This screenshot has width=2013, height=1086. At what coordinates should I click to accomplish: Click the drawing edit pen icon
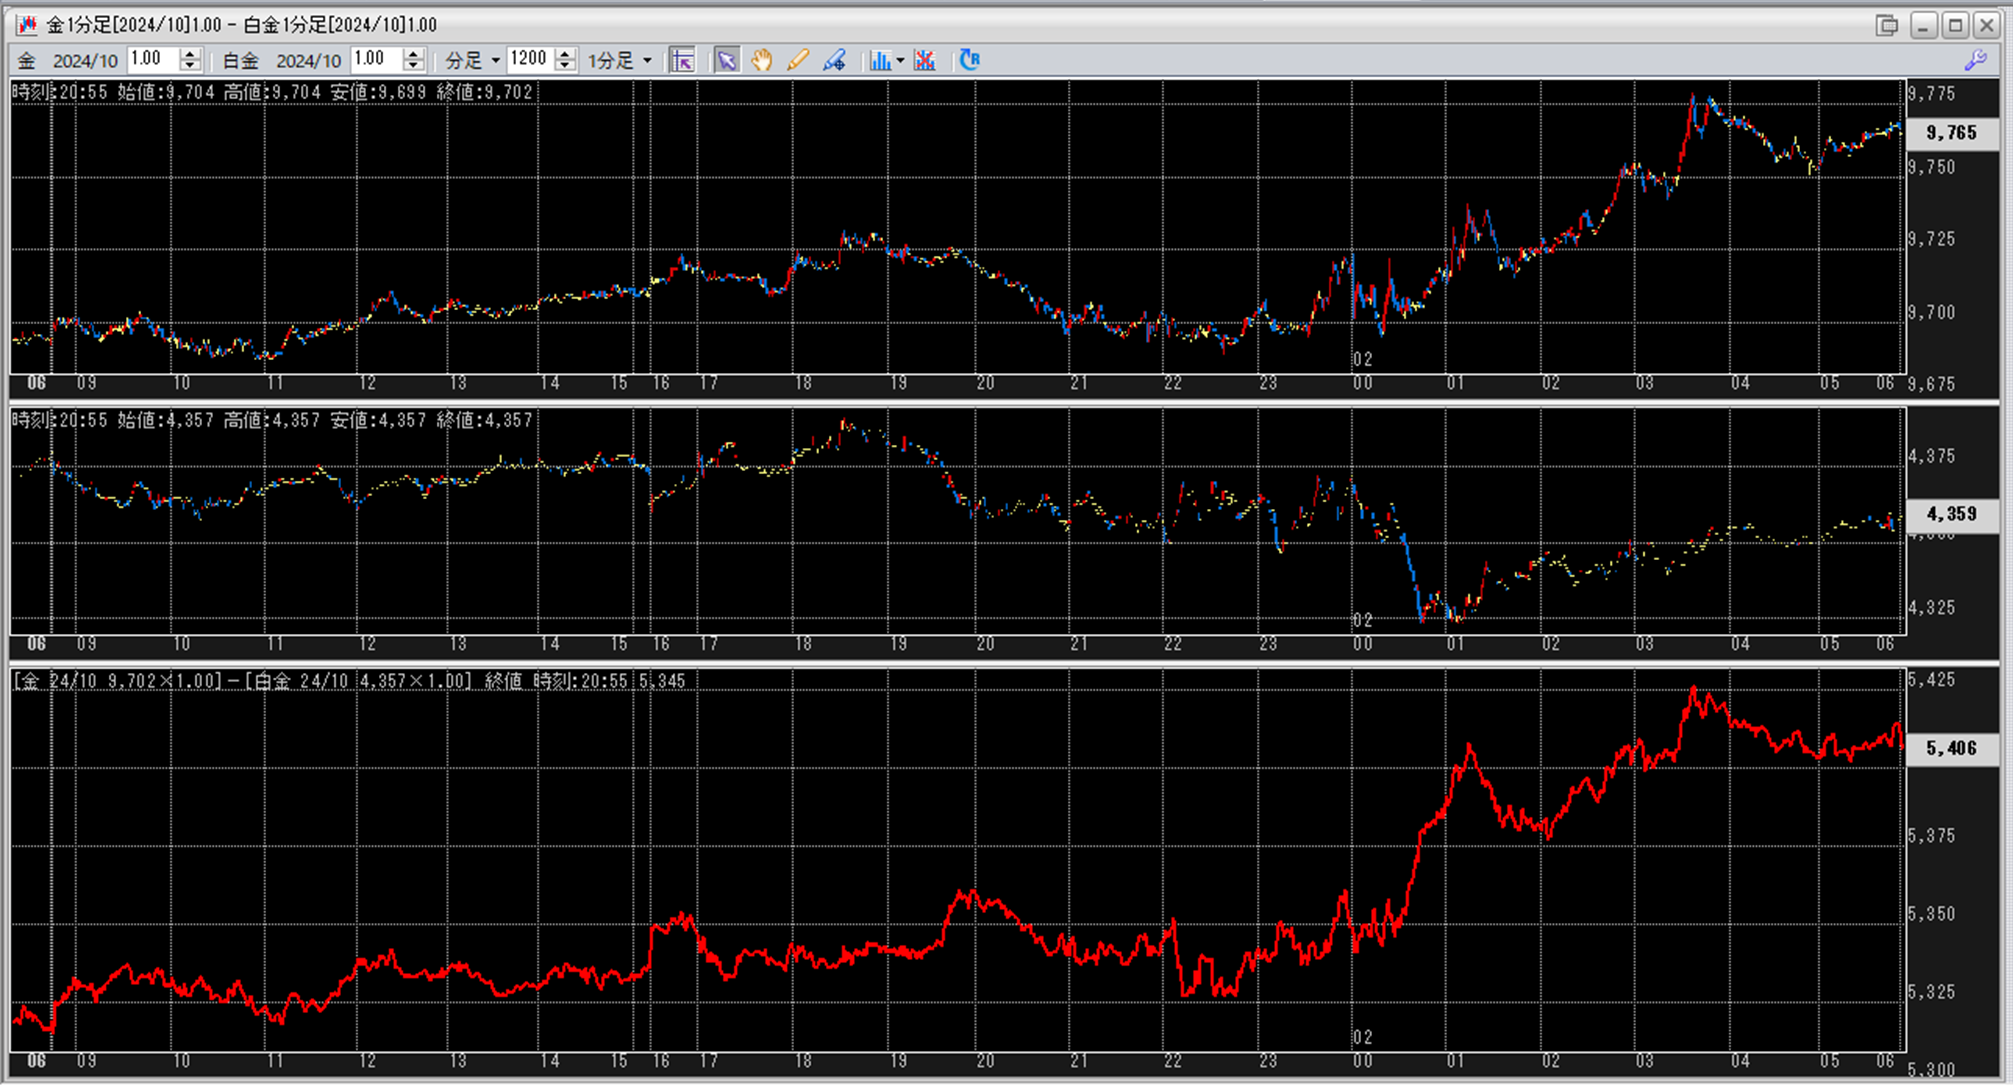834,60
